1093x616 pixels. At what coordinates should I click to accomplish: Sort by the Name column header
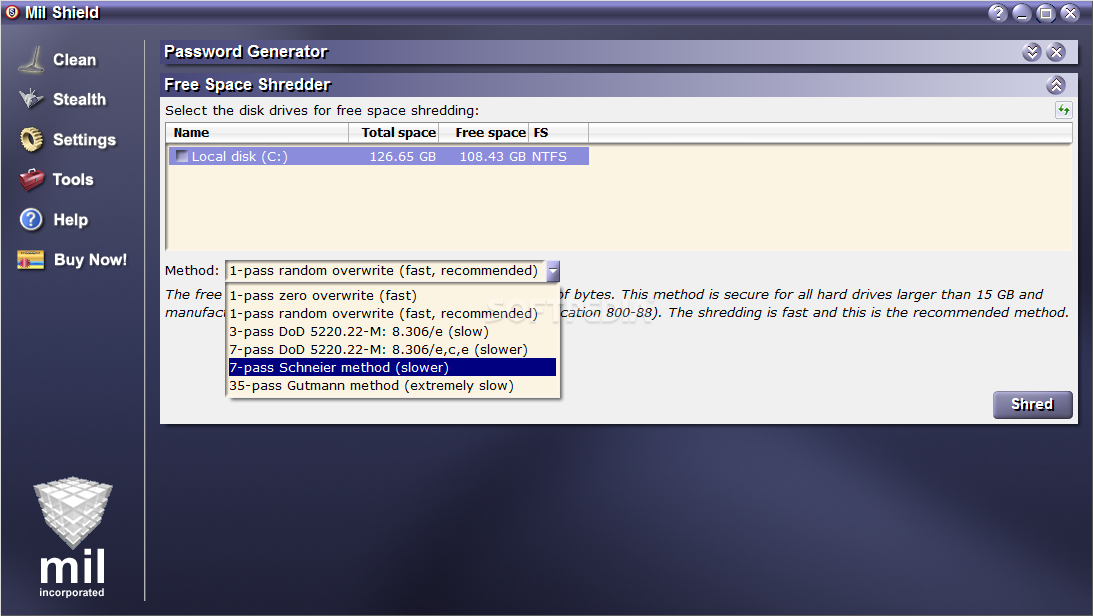(x=257, y=132)
